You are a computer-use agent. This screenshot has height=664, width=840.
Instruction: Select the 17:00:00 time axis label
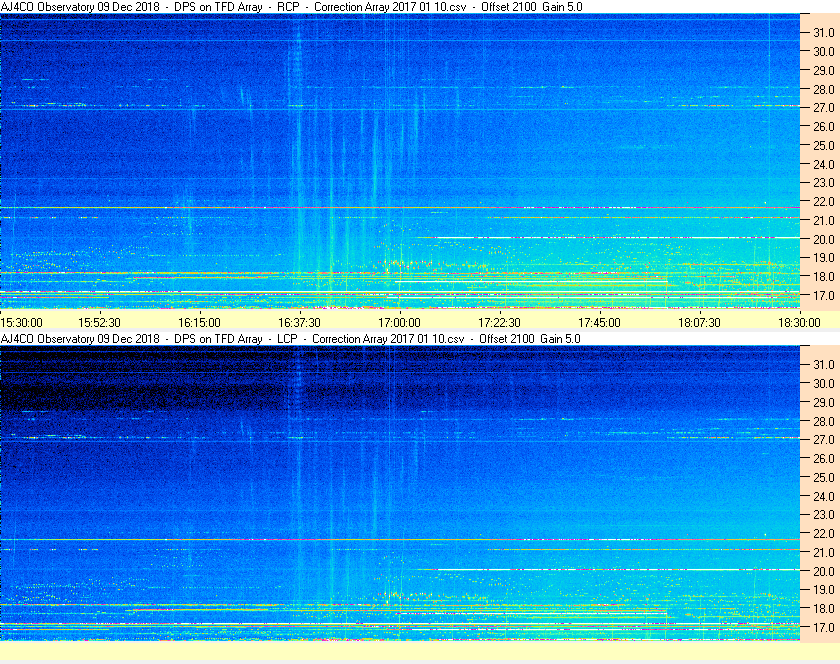click(400, 323)
